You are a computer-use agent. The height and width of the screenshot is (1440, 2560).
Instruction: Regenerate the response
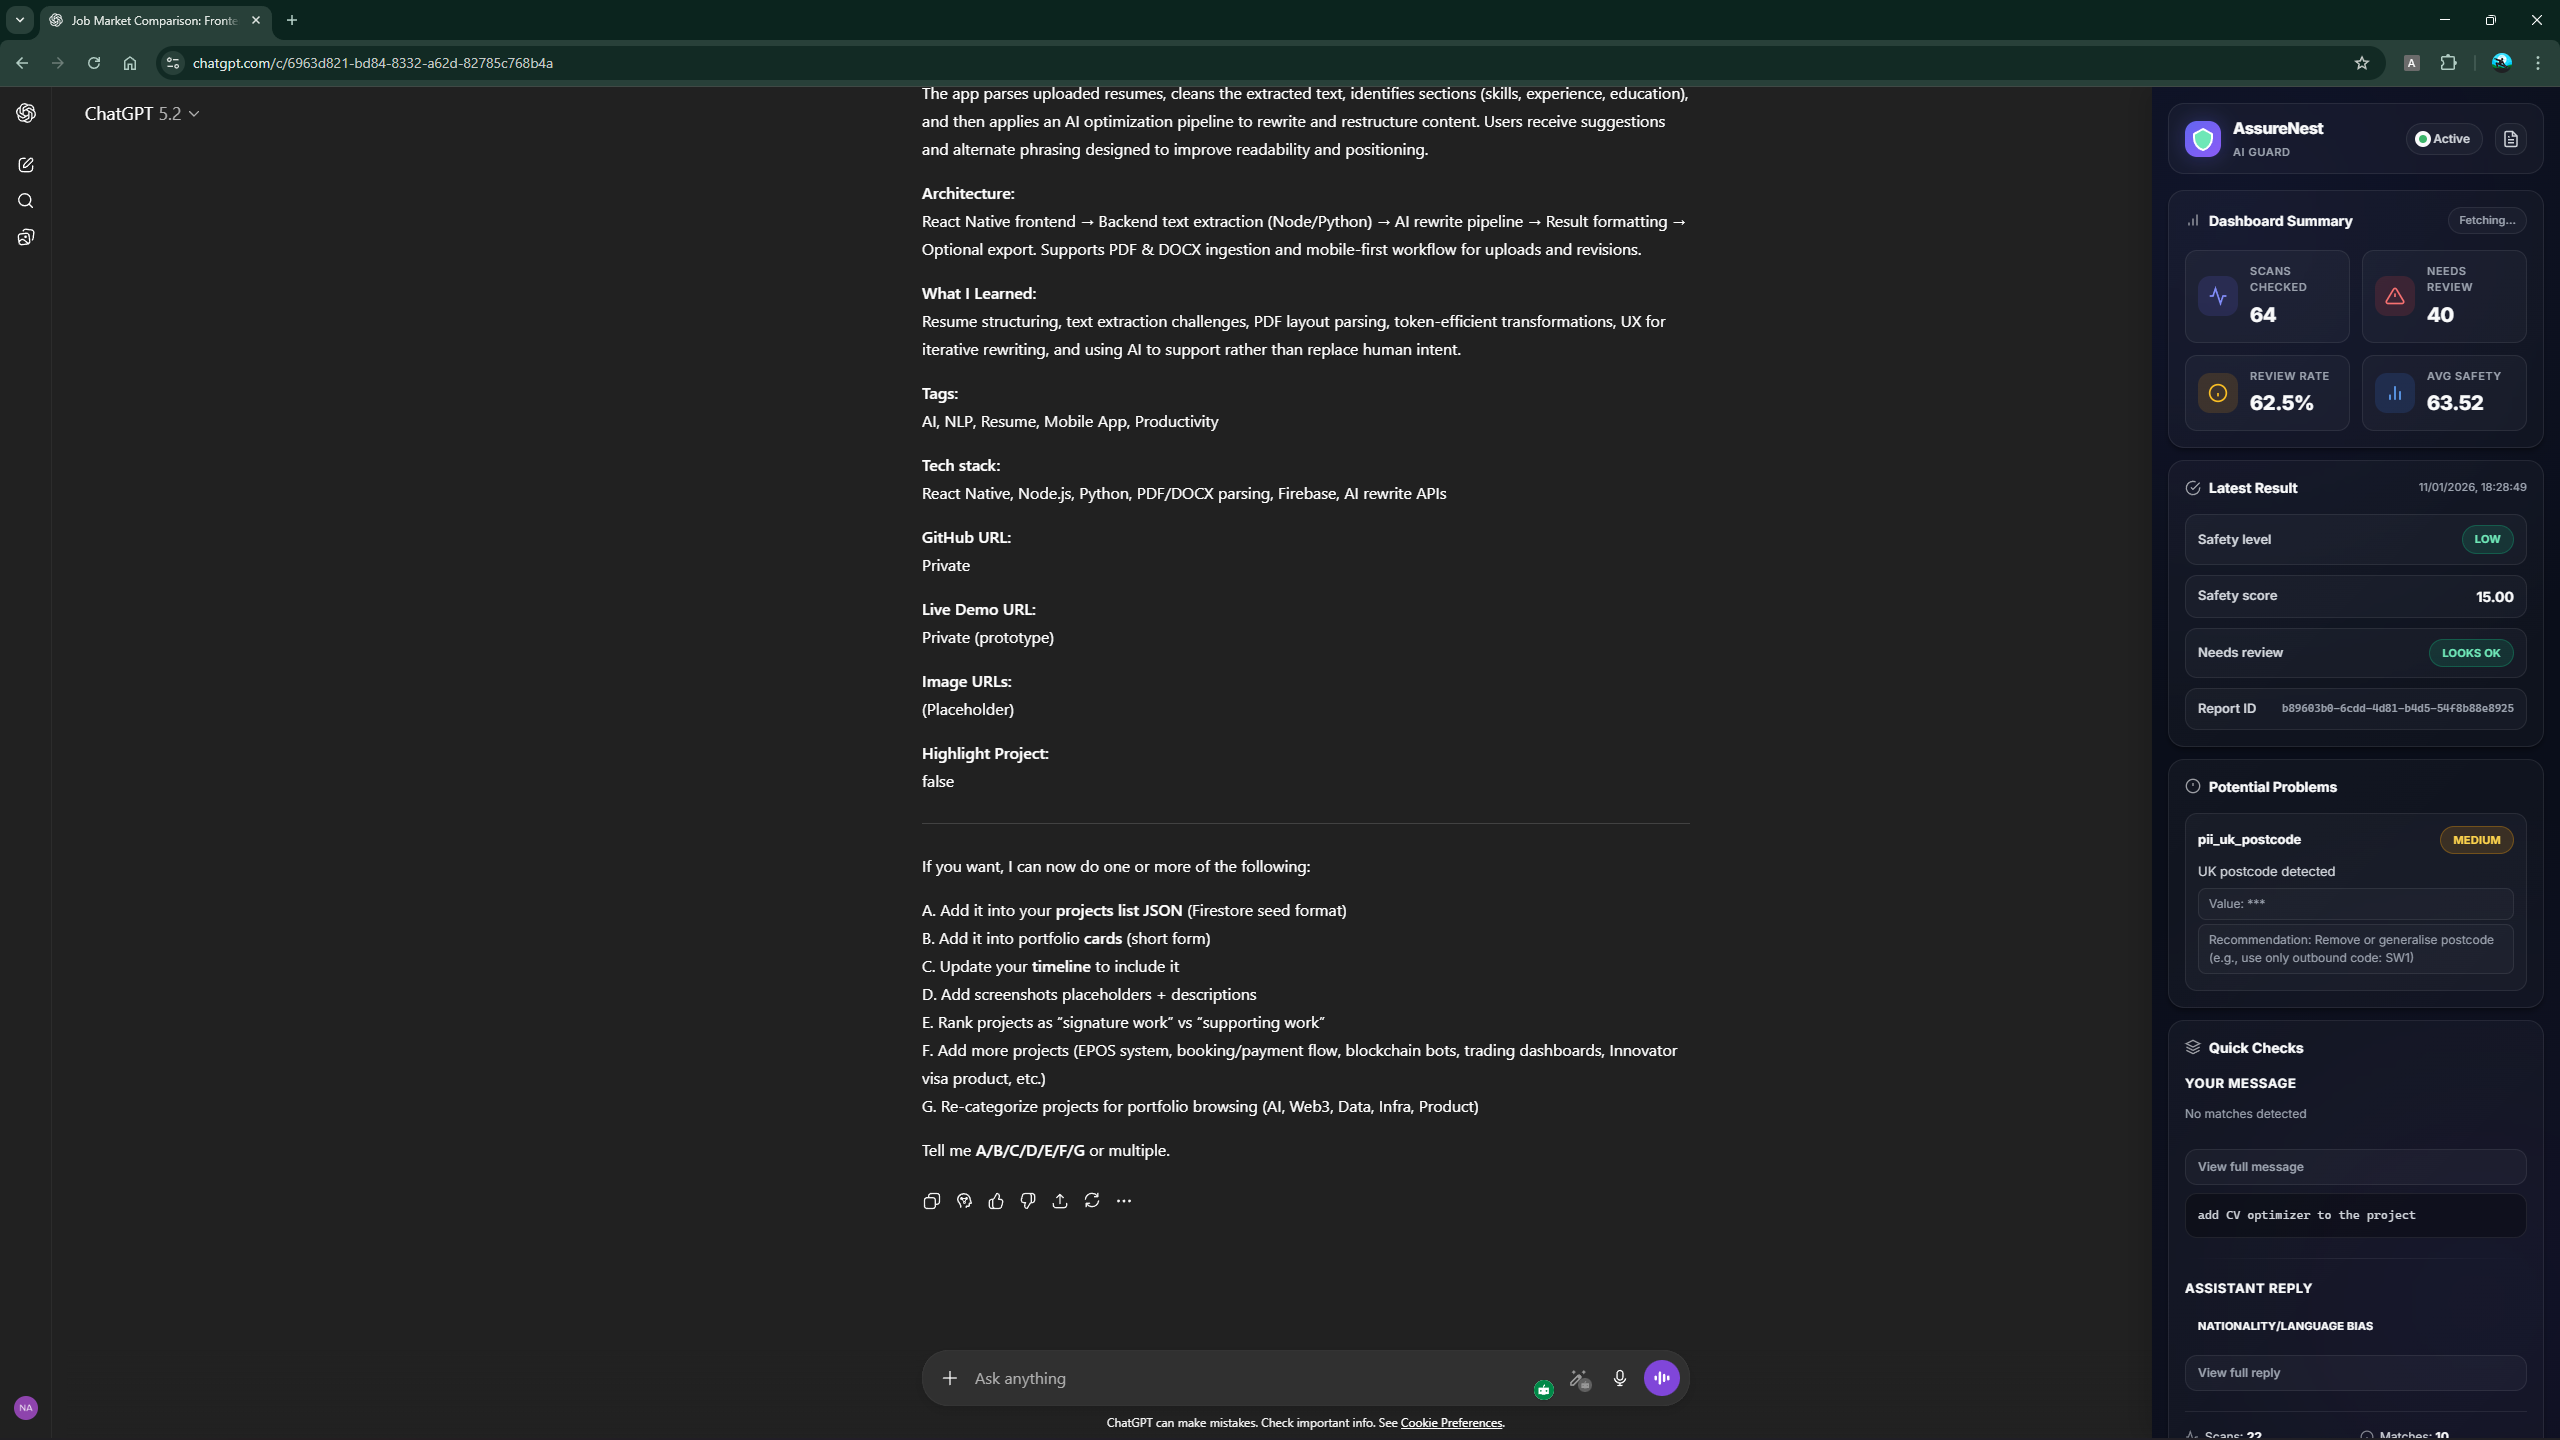click(1092, 1201)
